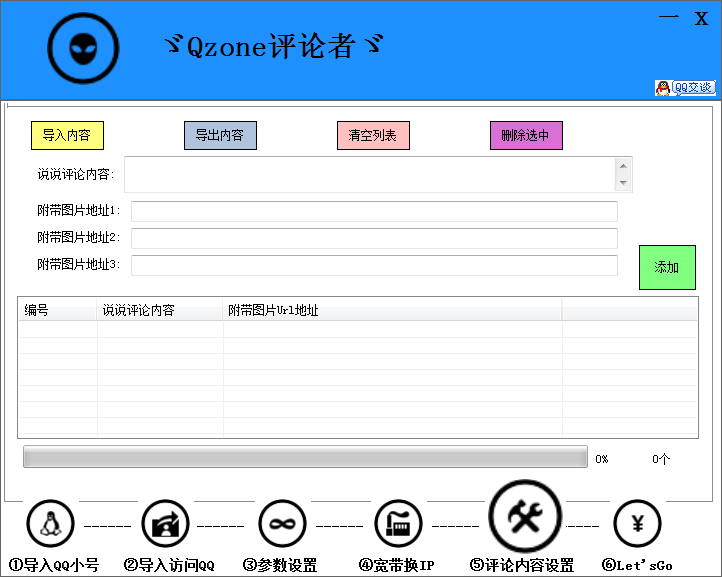Click the comment box scroll down arrow
722x577 pixels.
pos(623,183)
